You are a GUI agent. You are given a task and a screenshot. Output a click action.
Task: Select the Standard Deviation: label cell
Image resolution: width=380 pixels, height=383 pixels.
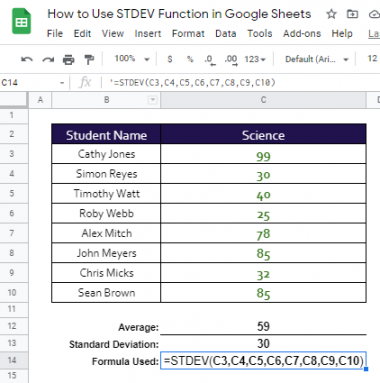(x=106, y=344)
